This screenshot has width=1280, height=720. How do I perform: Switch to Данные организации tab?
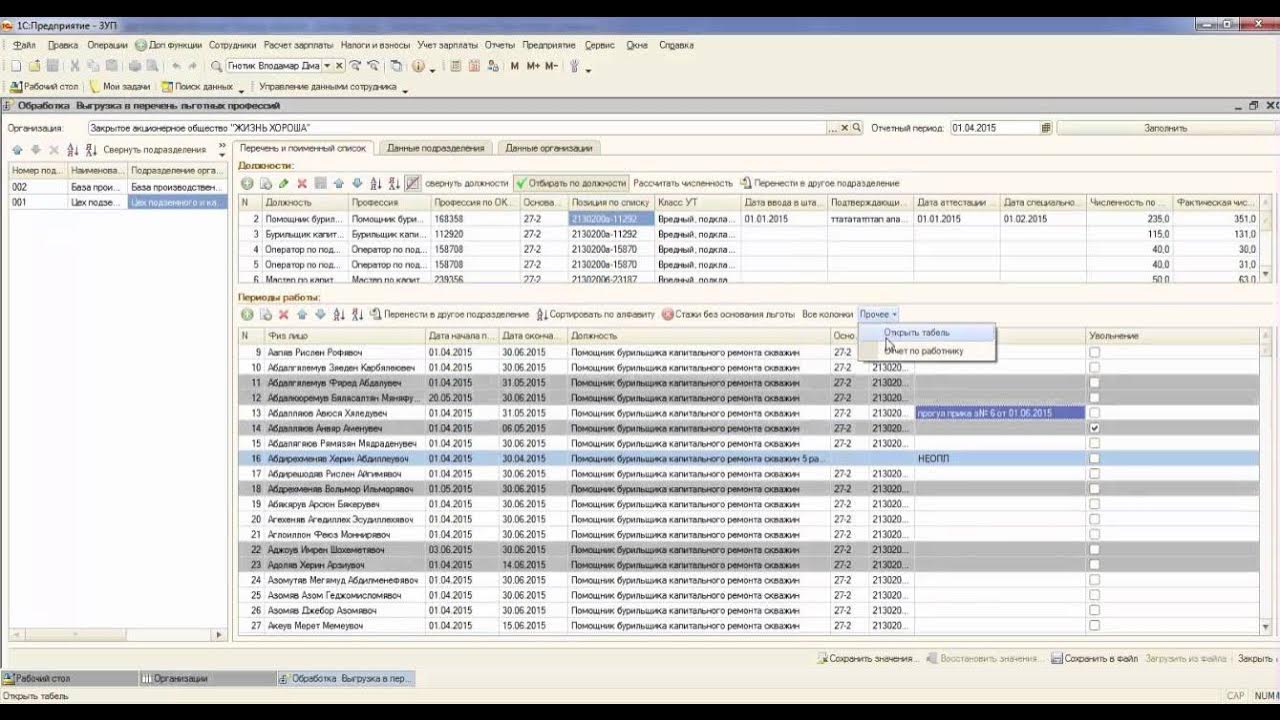click(x=547, y=148)
